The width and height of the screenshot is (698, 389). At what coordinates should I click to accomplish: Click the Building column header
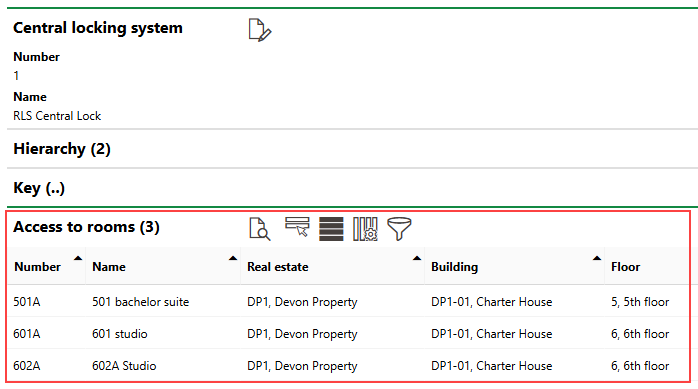click(455, 267)
